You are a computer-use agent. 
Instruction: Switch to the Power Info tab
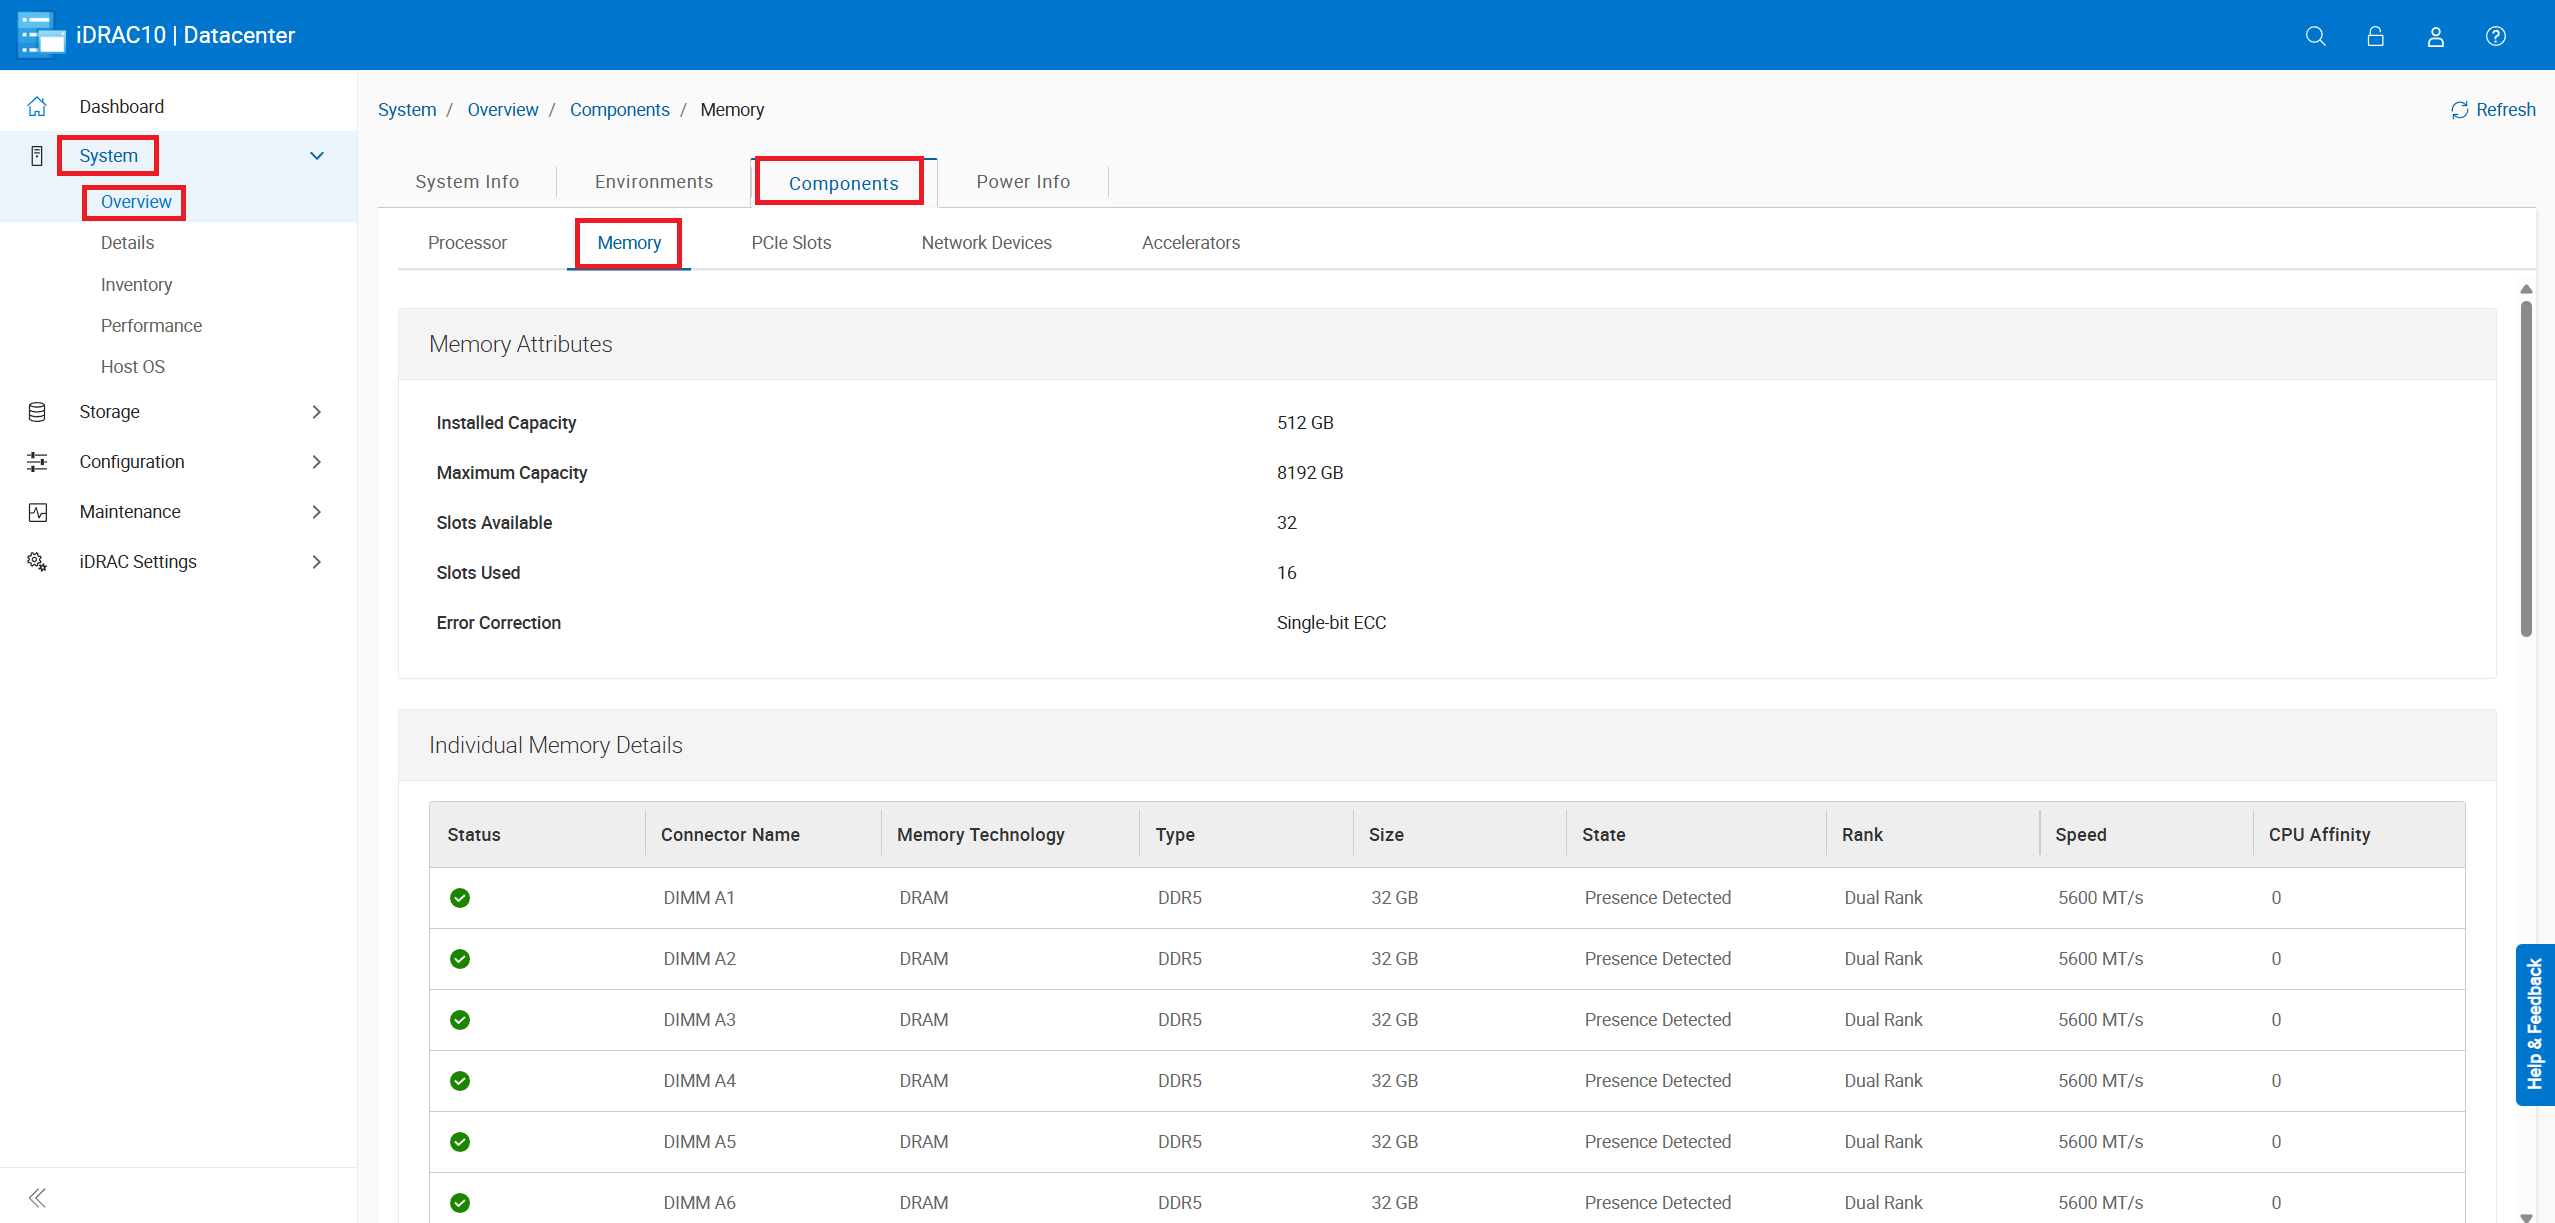click(1022, 182)
